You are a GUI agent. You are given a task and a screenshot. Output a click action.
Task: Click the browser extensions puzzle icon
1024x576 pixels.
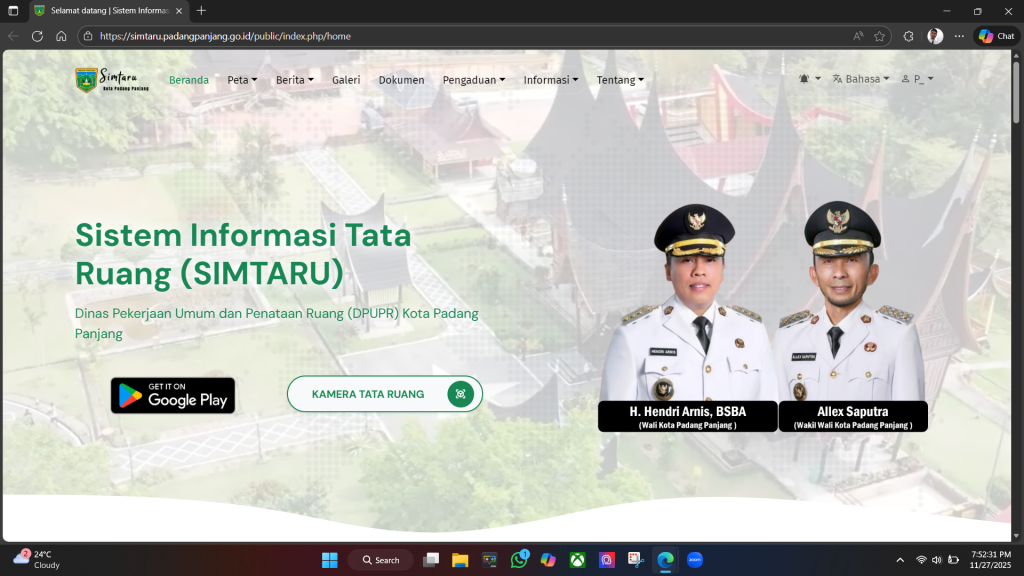[908, 36]
